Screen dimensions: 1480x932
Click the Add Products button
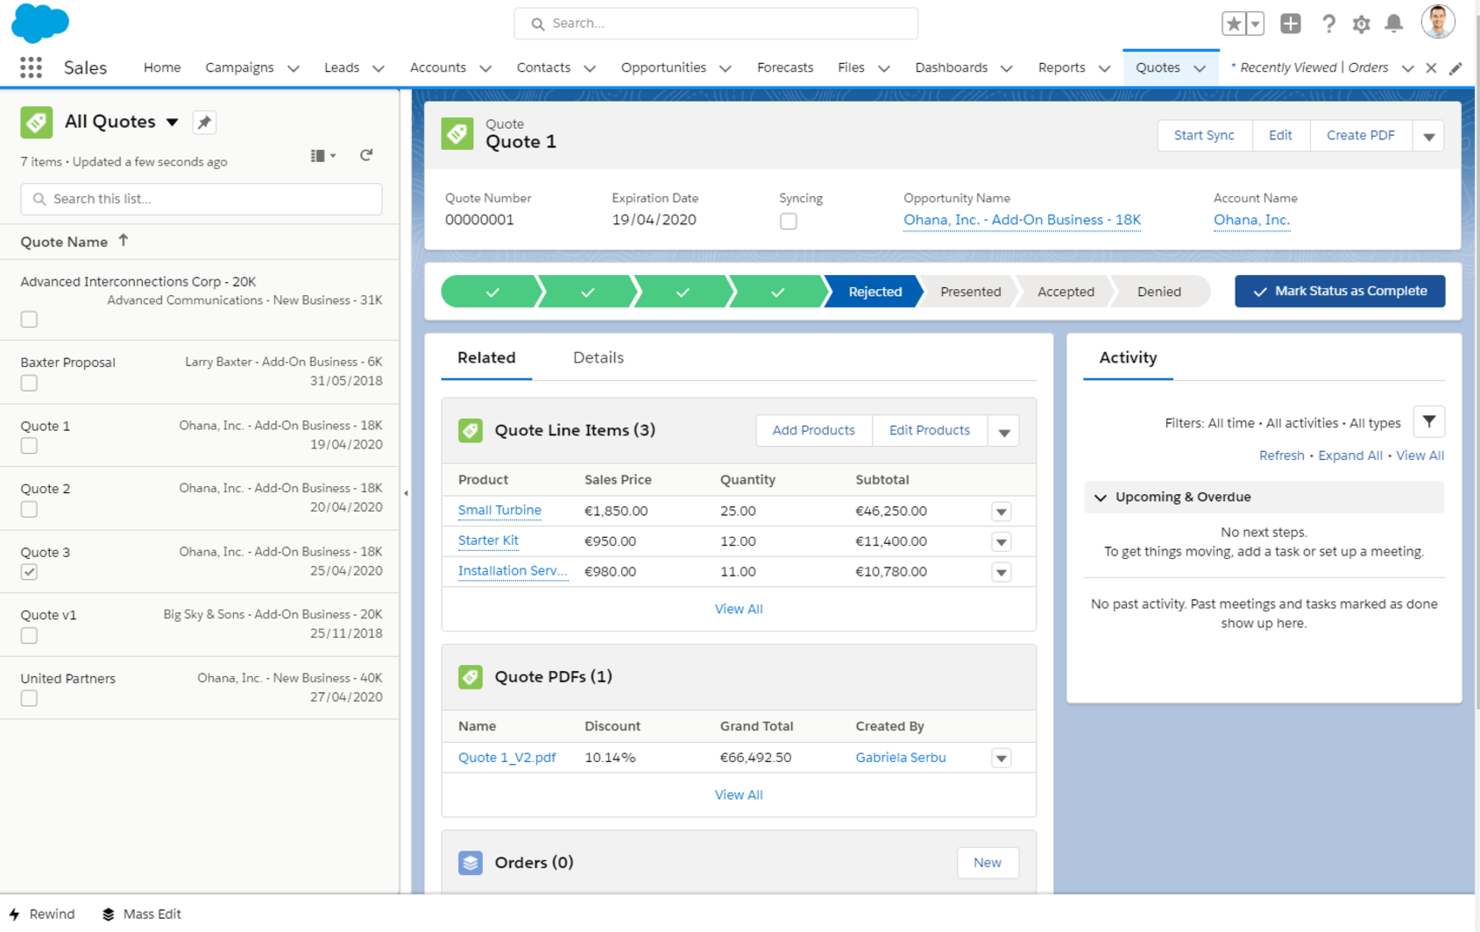point(813,430)
